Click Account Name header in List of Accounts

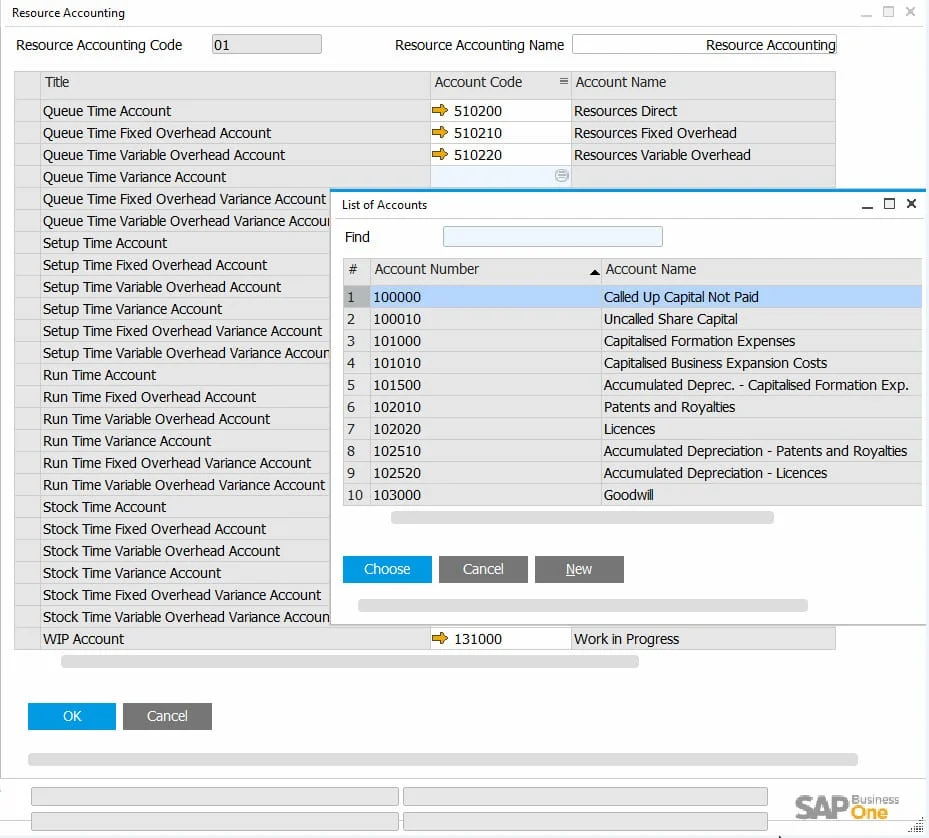coord(761,269)
